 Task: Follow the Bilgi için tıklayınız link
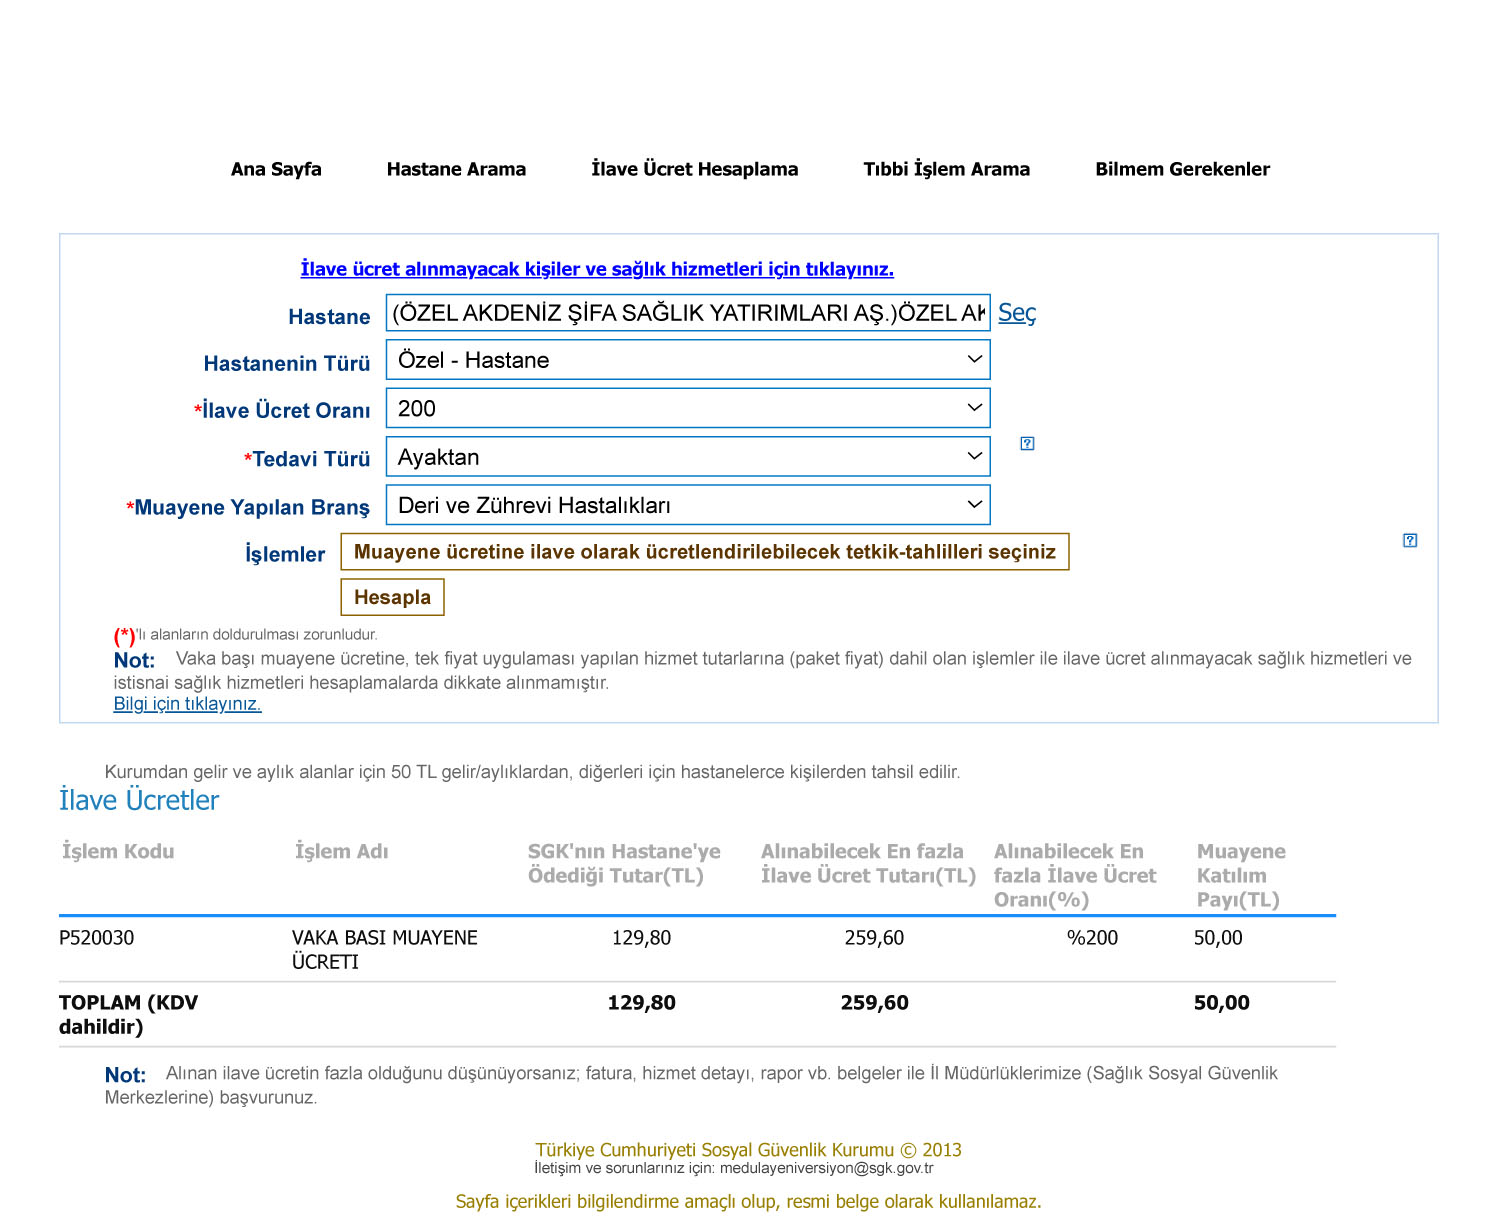click(187, 704)
